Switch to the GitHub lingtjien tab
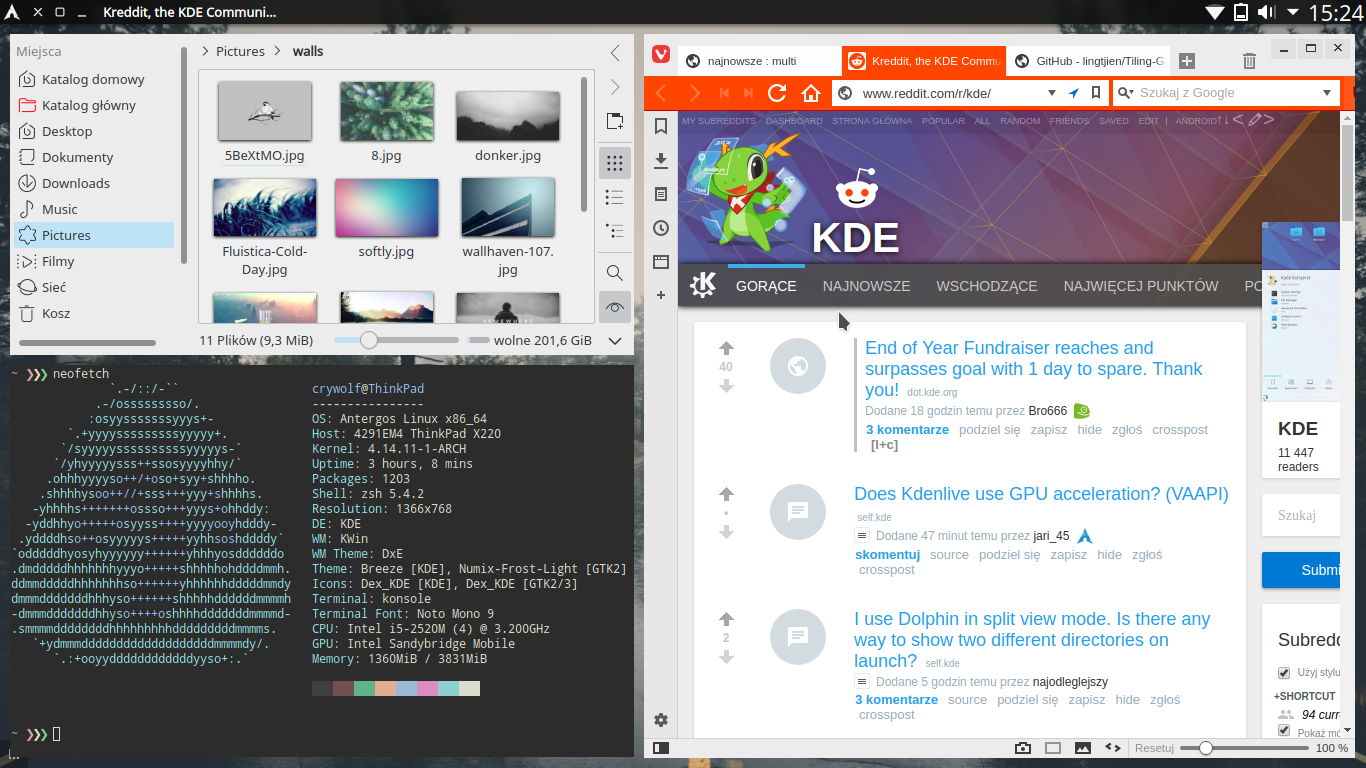This screenshot has height=768, width=1366. point(1088,61)
